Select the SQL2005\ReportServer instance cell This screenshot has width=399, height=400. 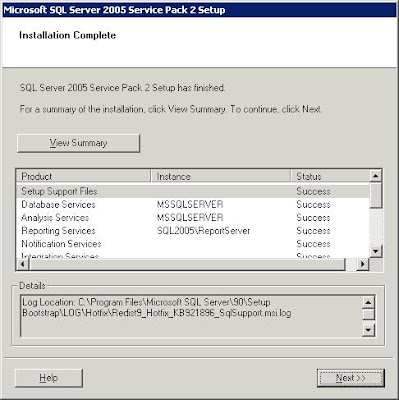click(x=203, y=231)
